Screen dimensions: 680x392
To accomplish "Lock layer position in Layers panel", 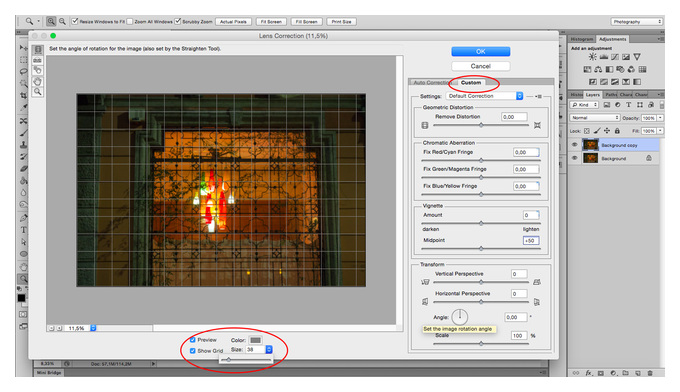I will (607, 131).
